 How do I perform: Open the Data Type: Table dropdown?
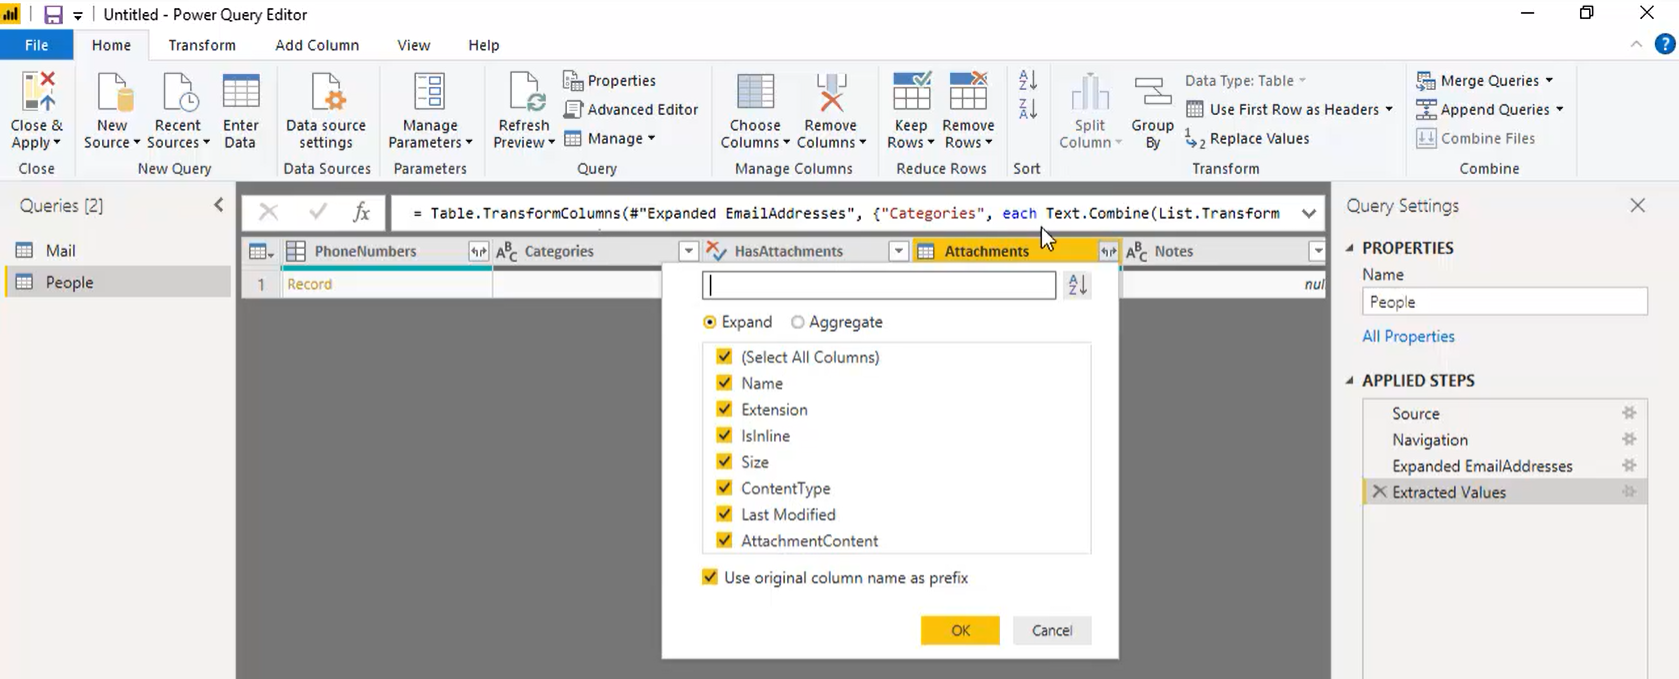(1246, 80)
